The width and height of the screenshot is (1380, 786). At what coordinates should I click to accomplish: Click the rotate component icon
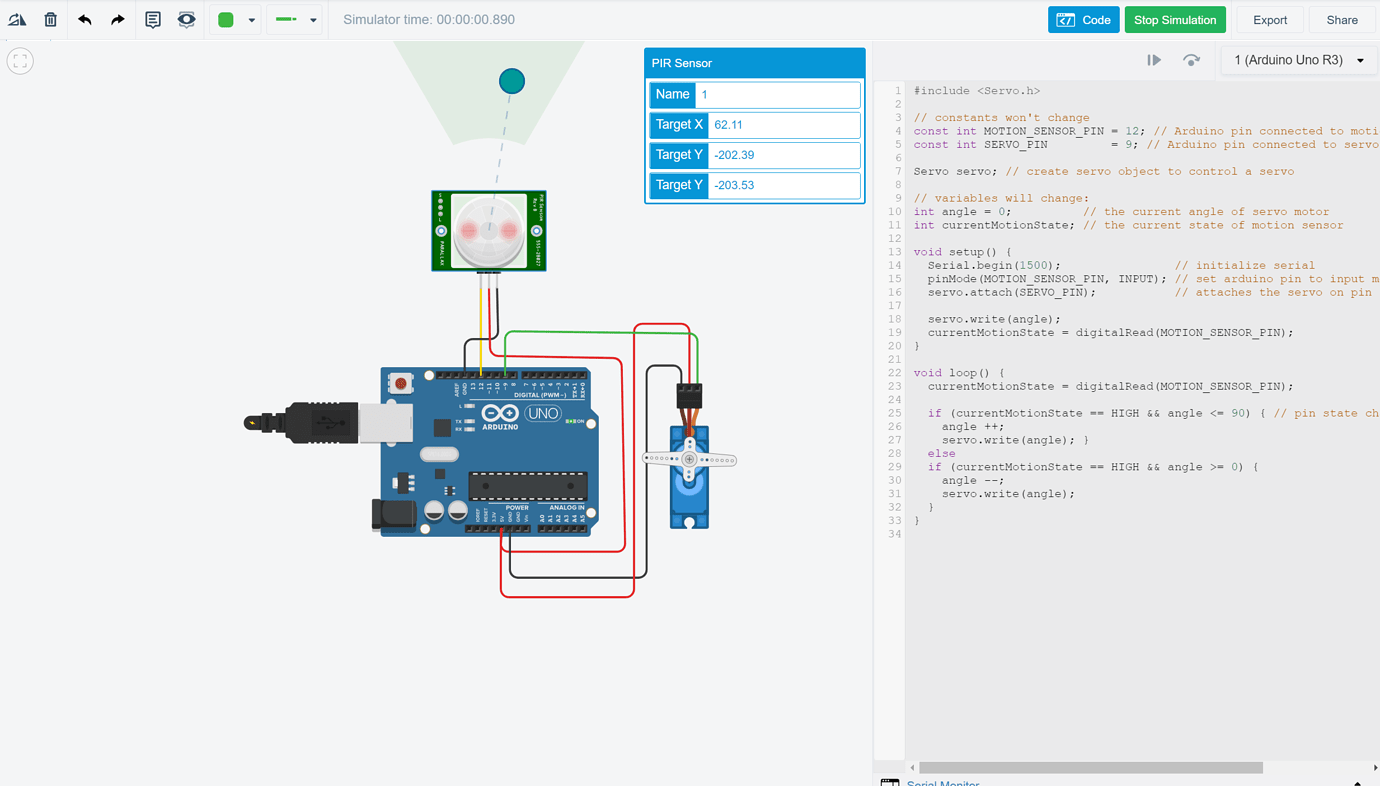(x=17, y=19)
